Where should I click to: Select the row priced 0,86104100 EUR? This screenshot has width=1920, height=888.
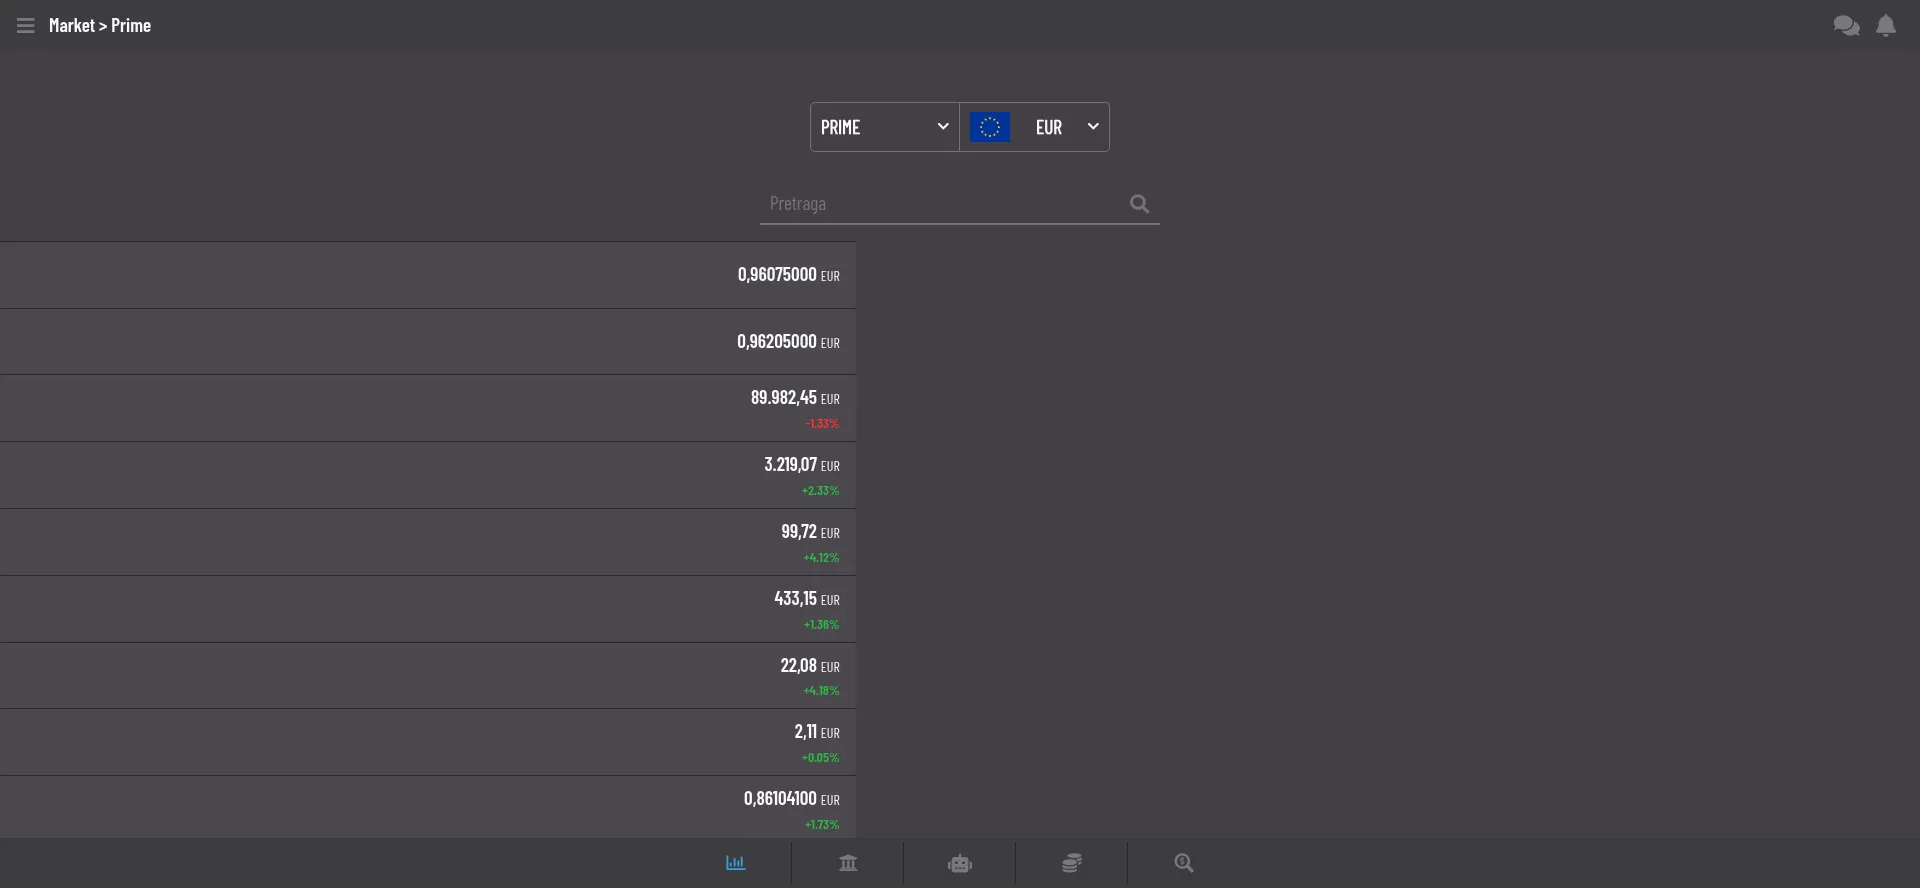click(x=428, y=807)
